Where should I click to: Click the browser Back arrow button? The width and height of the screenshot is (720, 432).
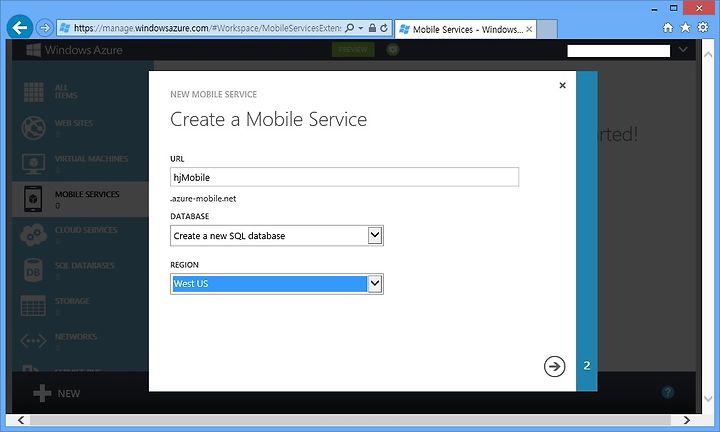(x=19, y=28)
